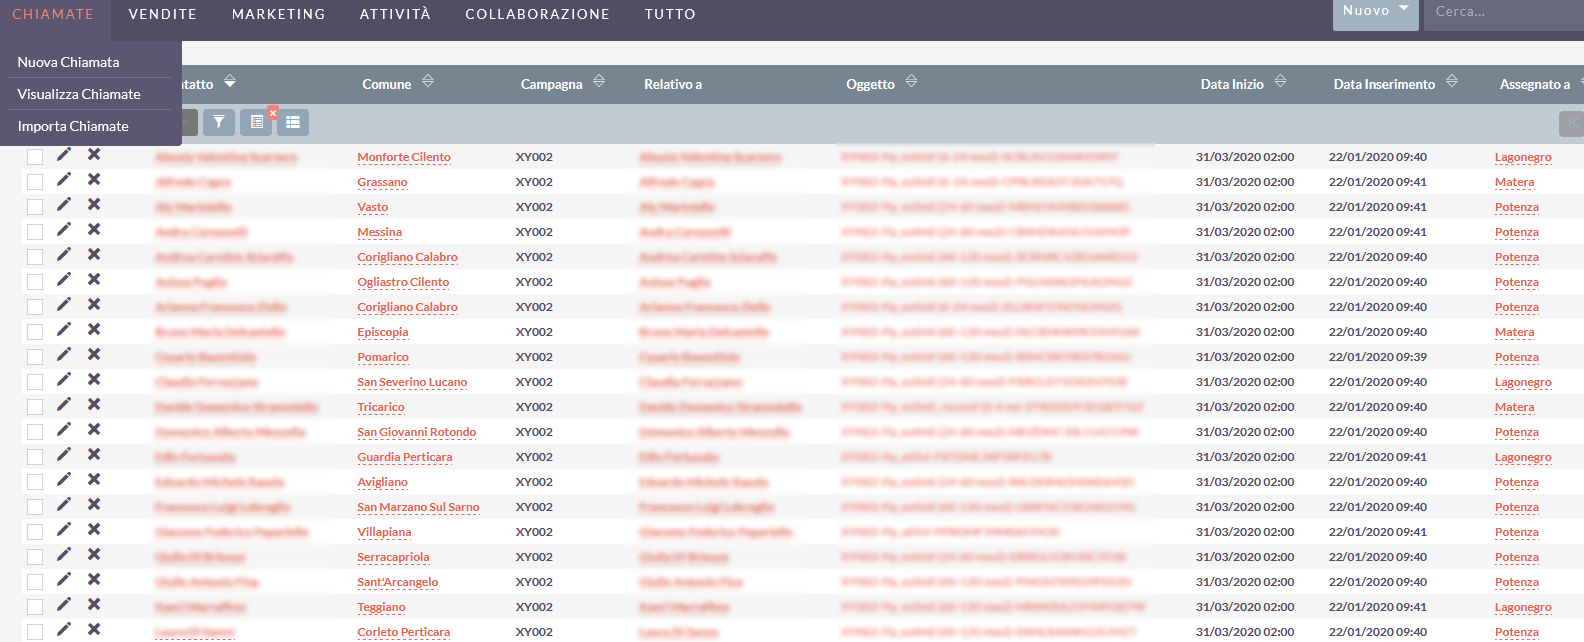The width and height of the screenshot is (1584, 642).
Task: Open the column chooser icon with red badge
Action: click(257, 122)
